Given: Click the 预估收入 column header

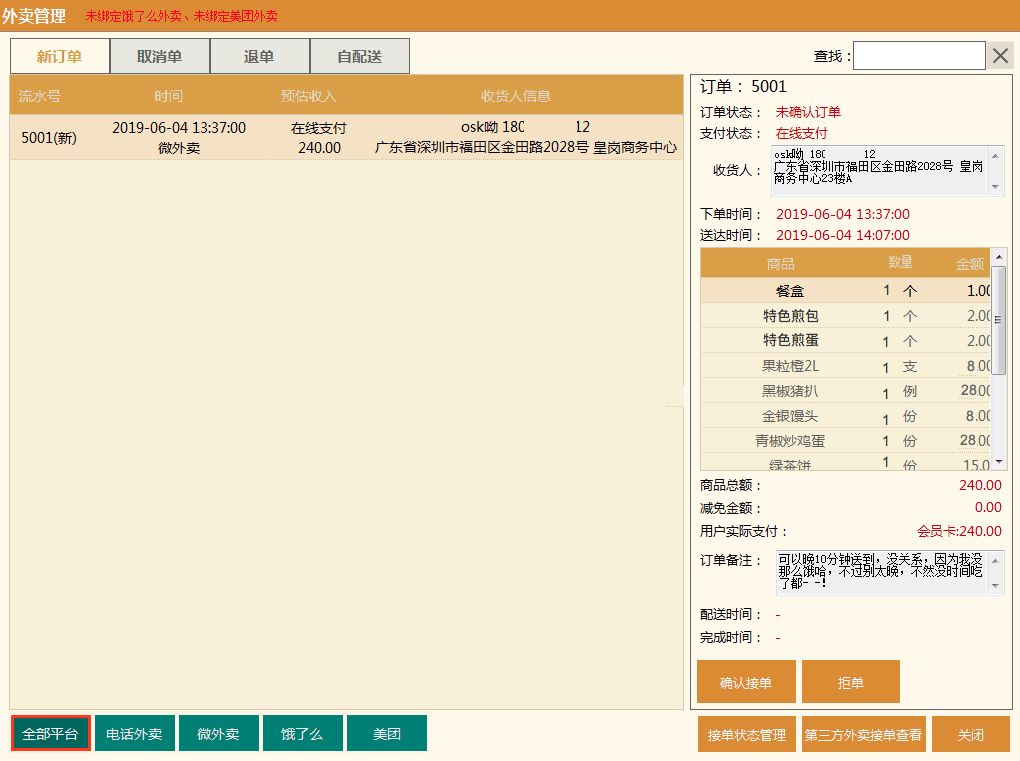Looking at the screenshot, I should (x=308, y=96).
